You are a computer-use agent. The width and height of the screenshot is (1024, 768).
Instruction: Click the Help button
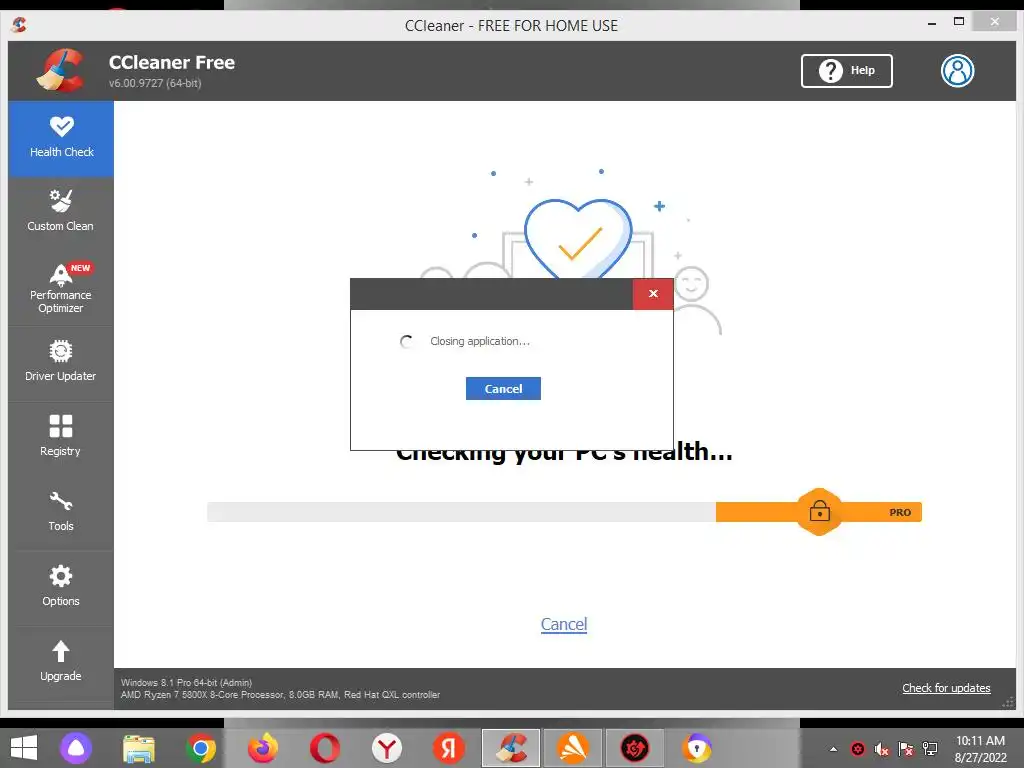point(846,71)
